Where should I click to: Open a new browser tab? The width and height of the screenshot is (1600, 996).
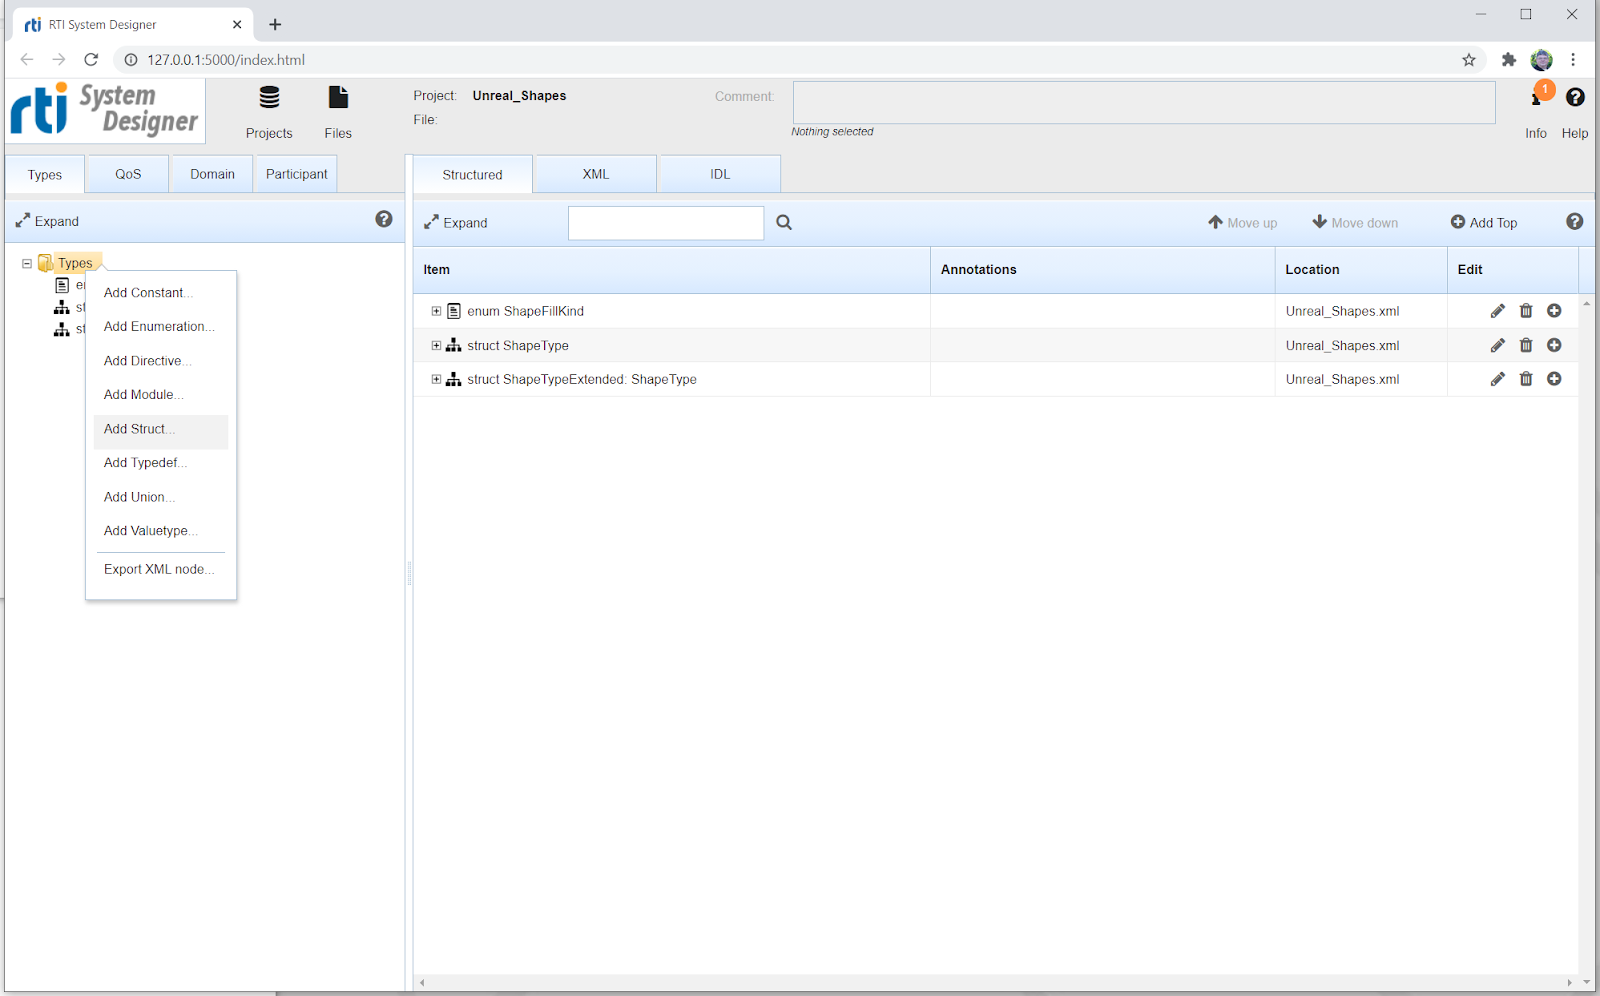(275, 24)
